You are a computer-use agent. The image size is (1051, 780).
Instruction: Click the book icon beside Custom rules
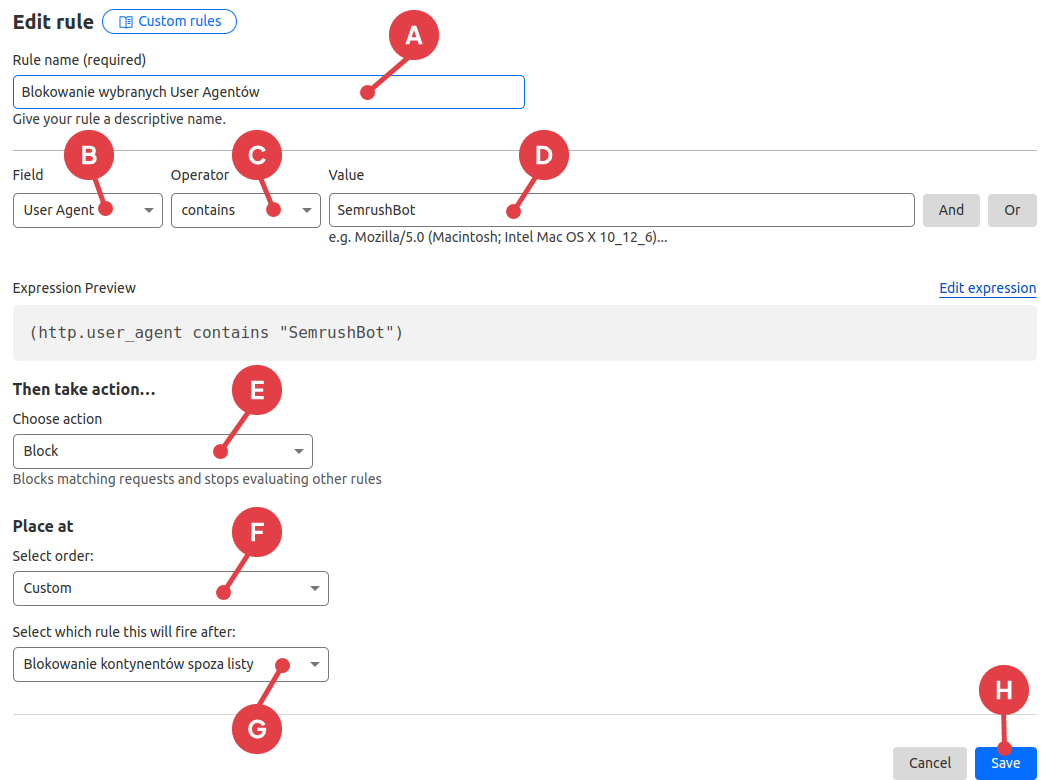click(126, 22)
